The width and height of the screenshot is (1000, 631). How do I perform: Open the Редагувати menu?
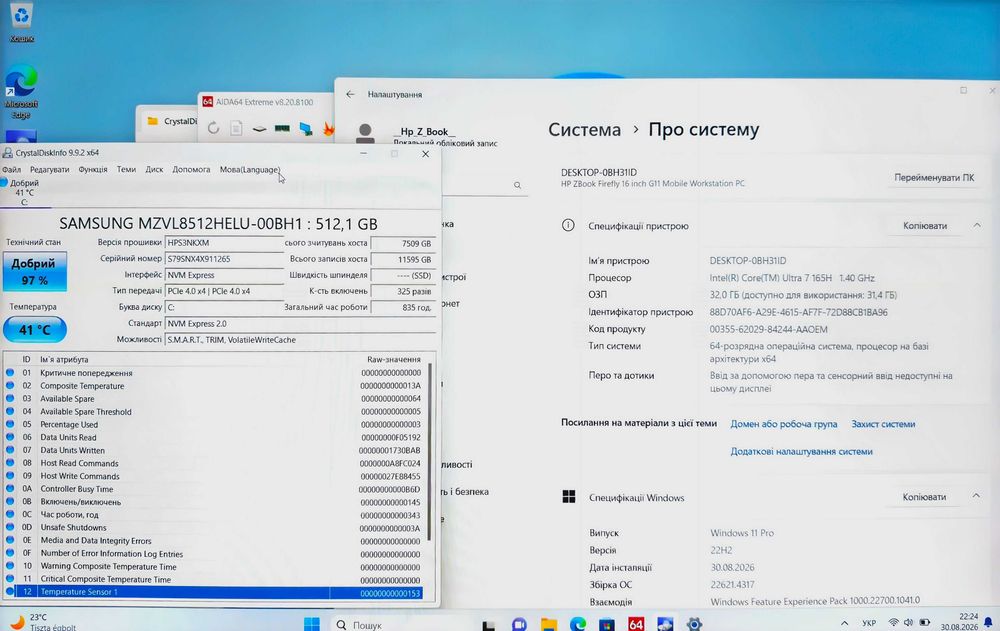[x=50, y=170]
